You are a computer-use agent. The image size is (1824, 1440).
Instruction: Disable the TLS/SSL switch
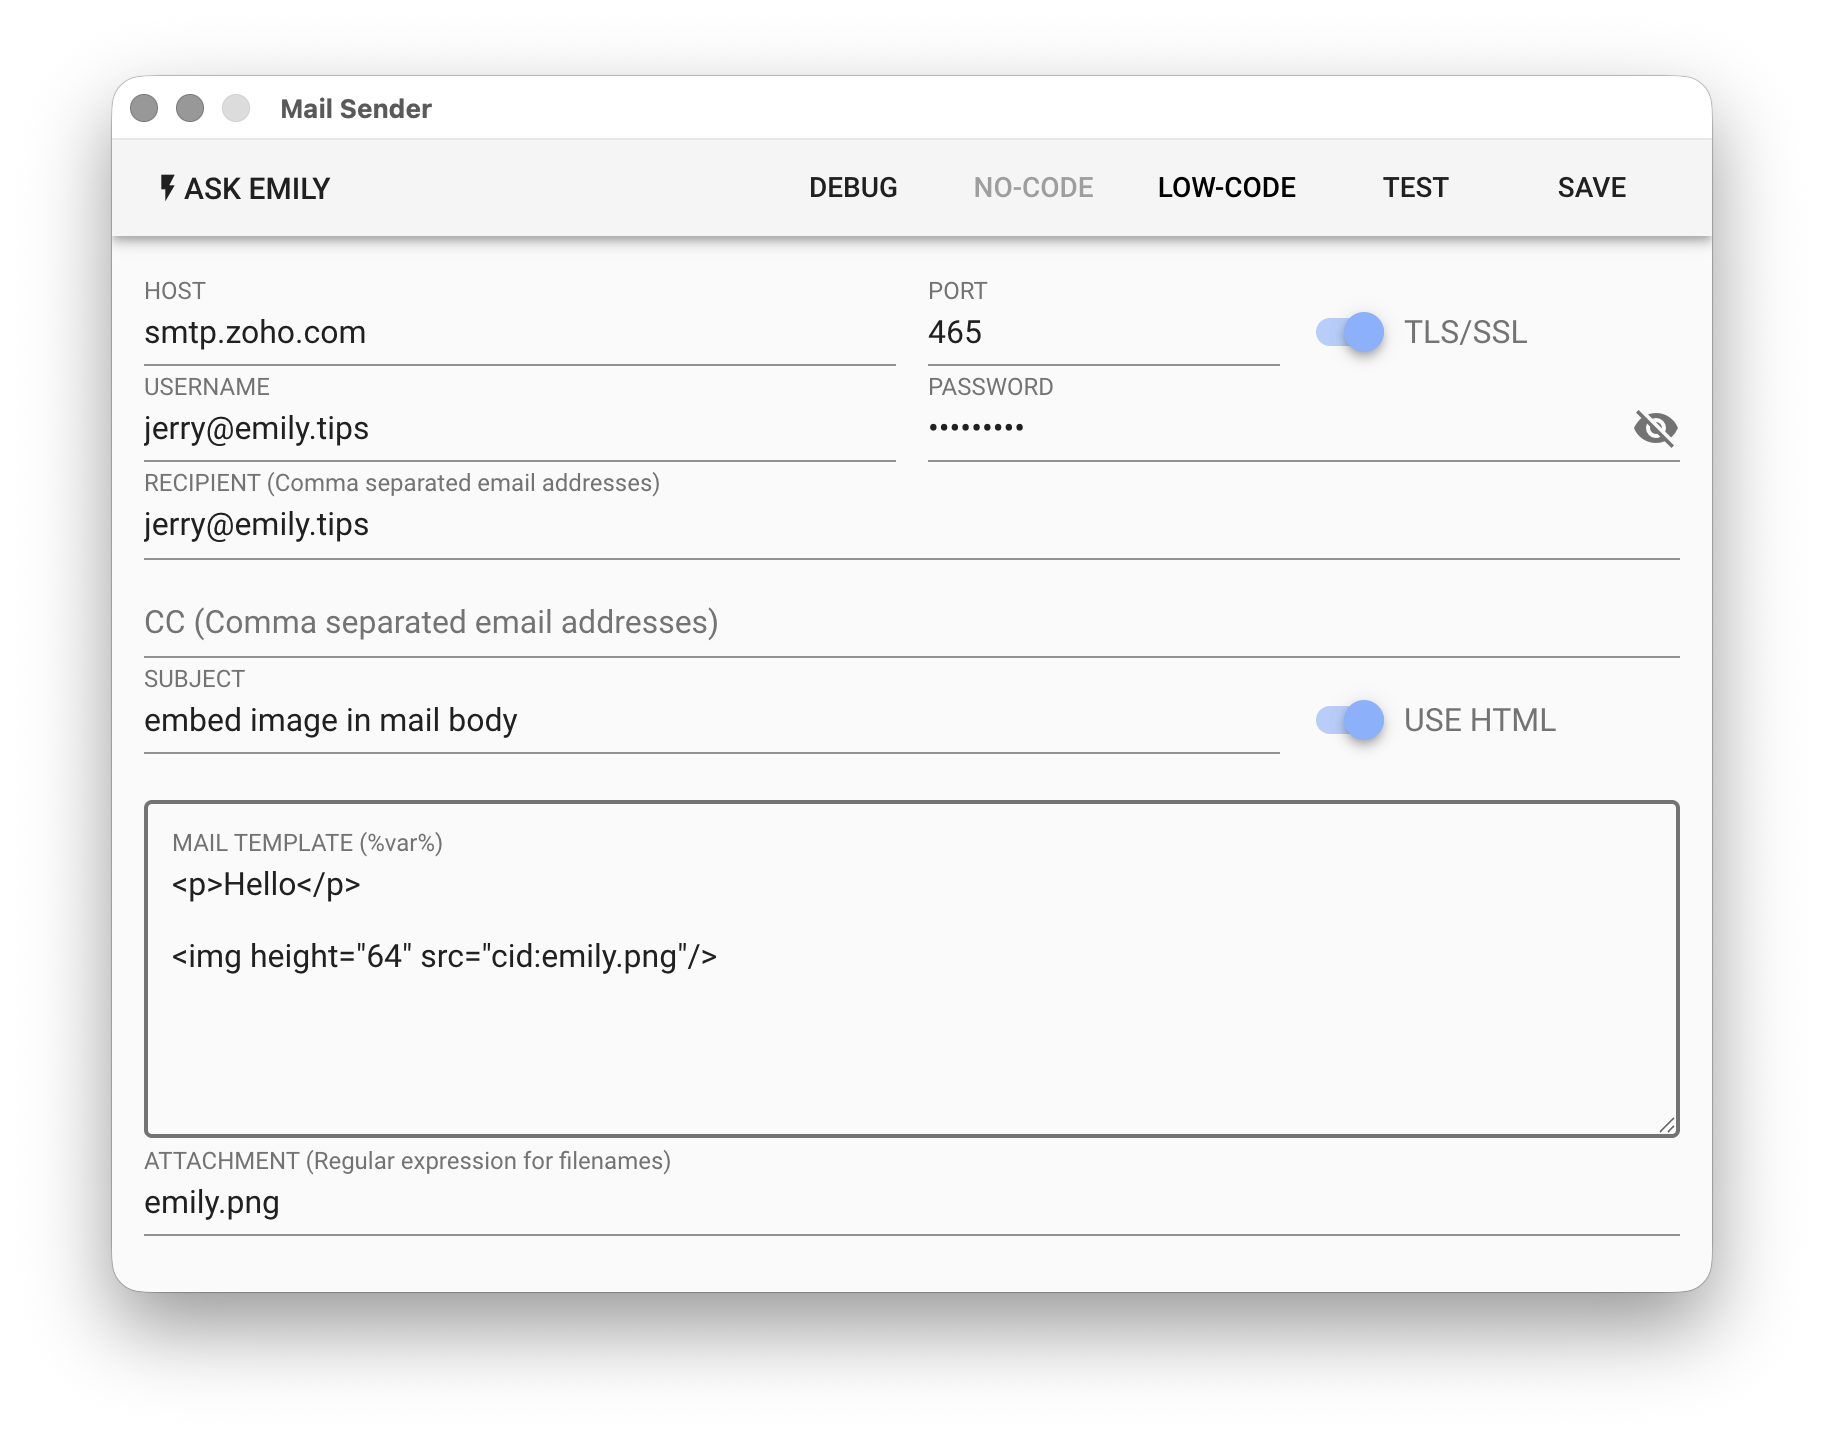tap(1350, 332)
